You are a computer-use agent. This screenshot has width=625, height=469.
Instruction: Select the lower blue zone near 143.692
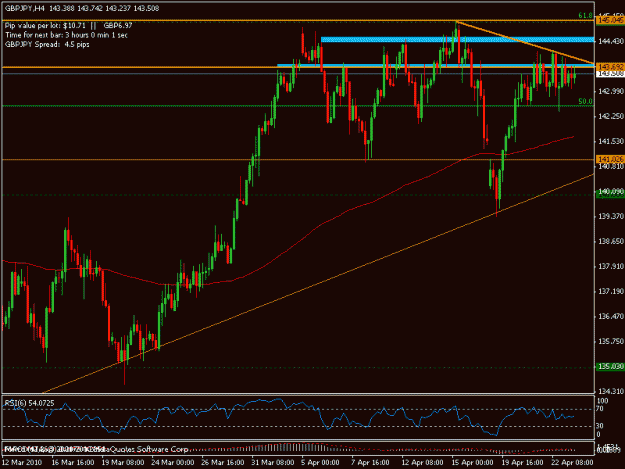435,65
